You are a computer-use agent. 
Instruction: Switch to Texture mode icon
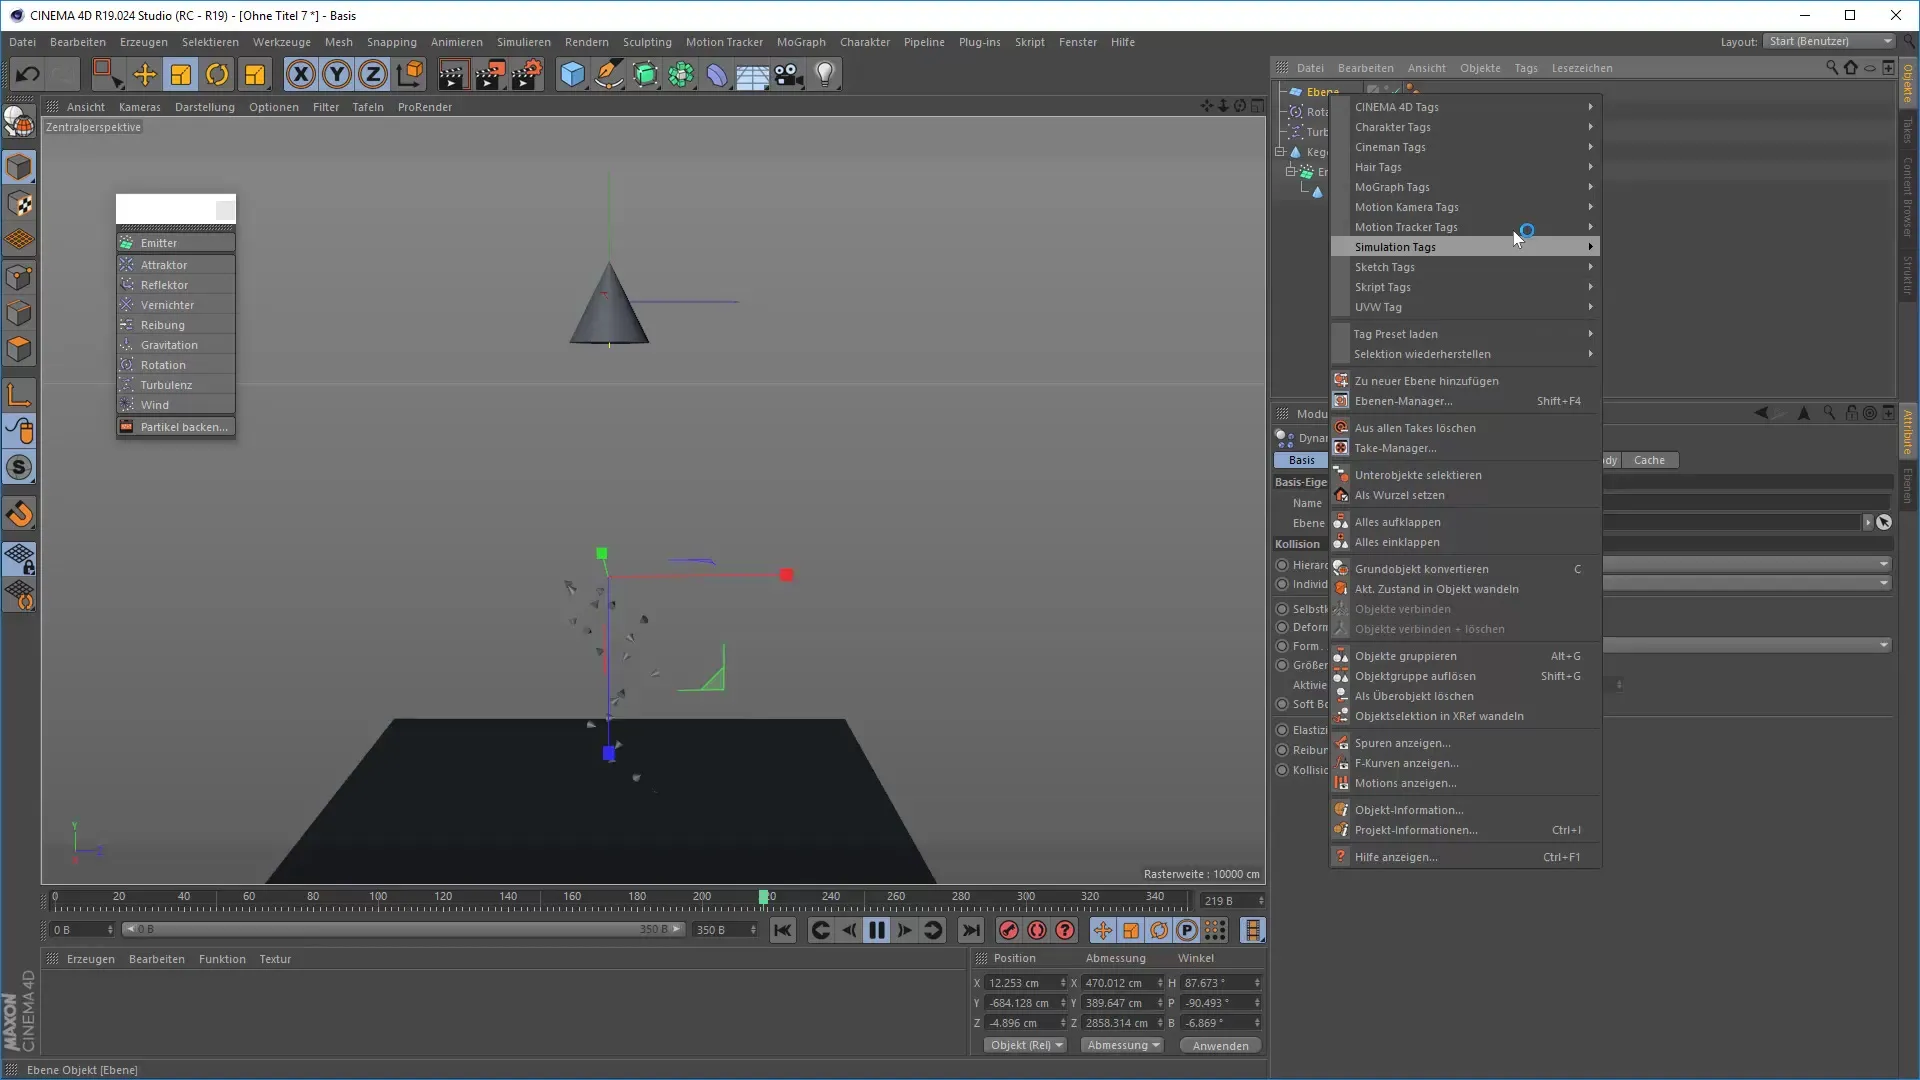[19, 204]
